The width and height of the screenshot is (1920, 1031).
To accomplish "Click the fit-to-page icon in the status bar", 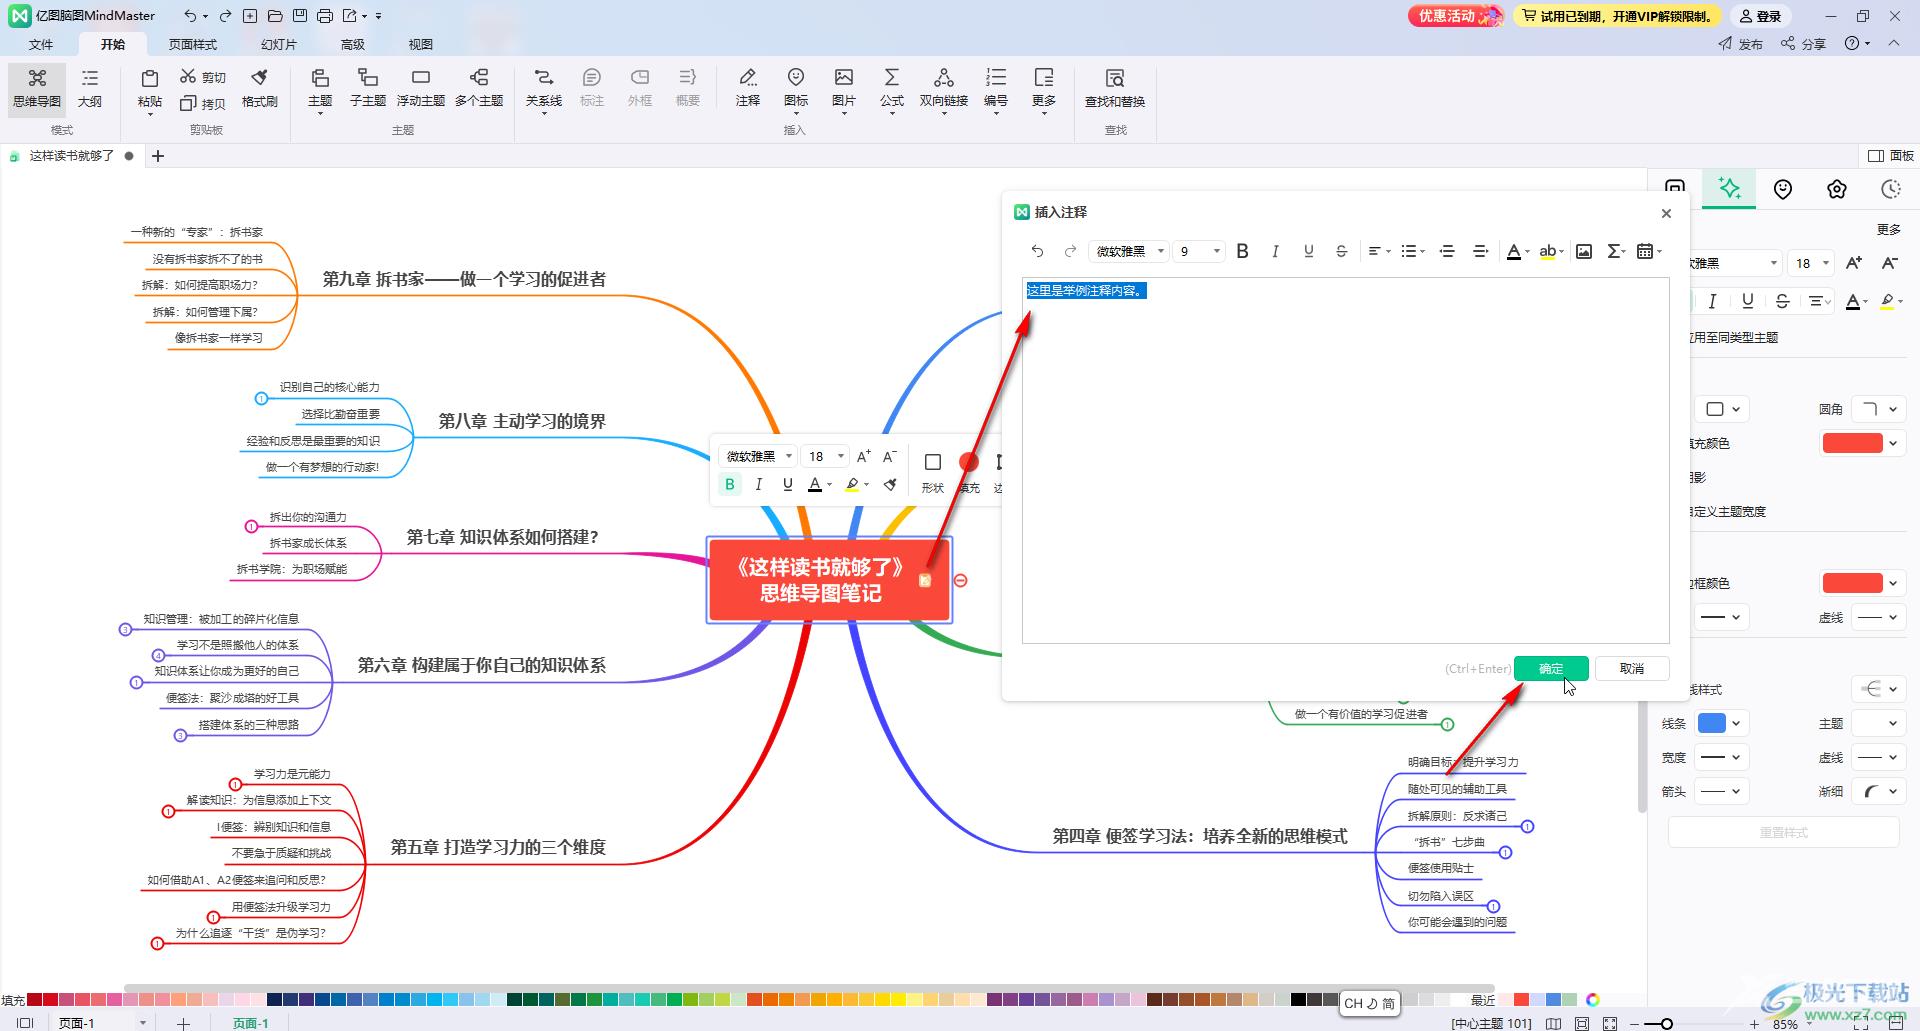I will pyautogui.click(x=1582, y=1023).
